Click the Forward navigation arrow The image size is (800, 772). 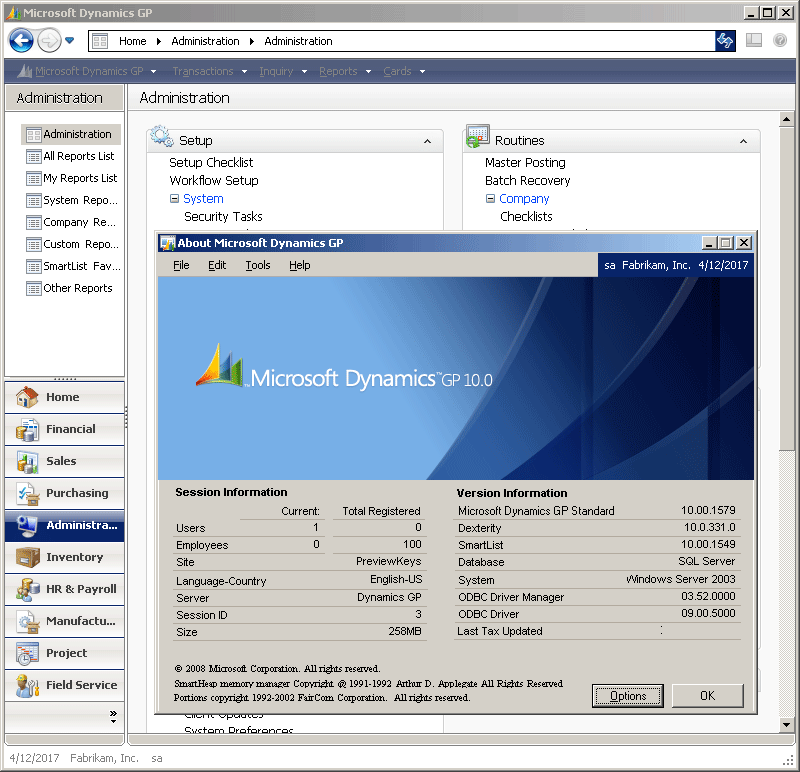49,40
